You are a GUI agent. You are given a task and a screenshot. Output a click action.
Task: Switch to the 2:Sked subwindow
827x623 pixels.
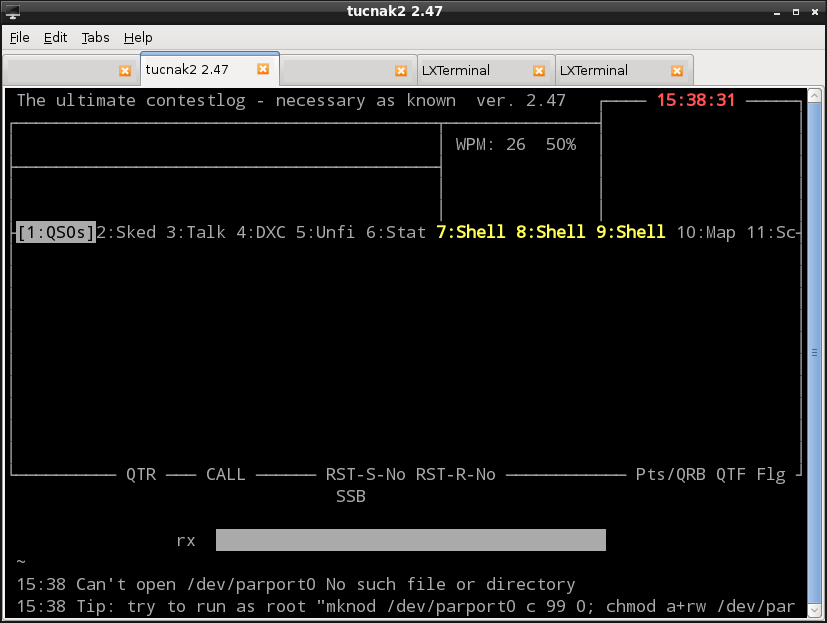click(126, 232)
